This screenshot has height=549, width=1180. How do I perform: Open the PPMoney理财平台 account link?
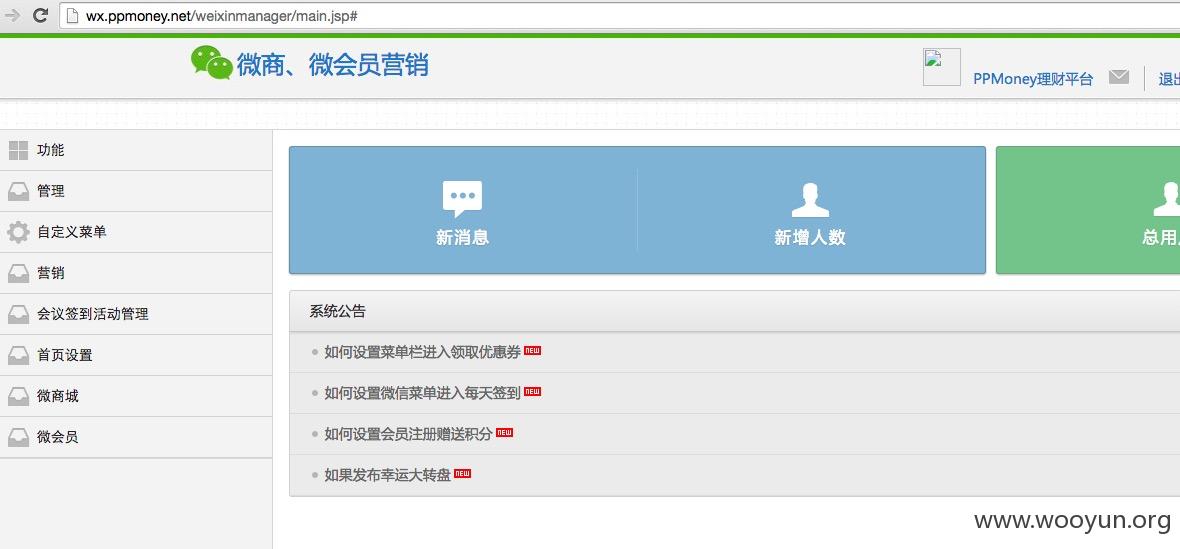(1032, 79)
